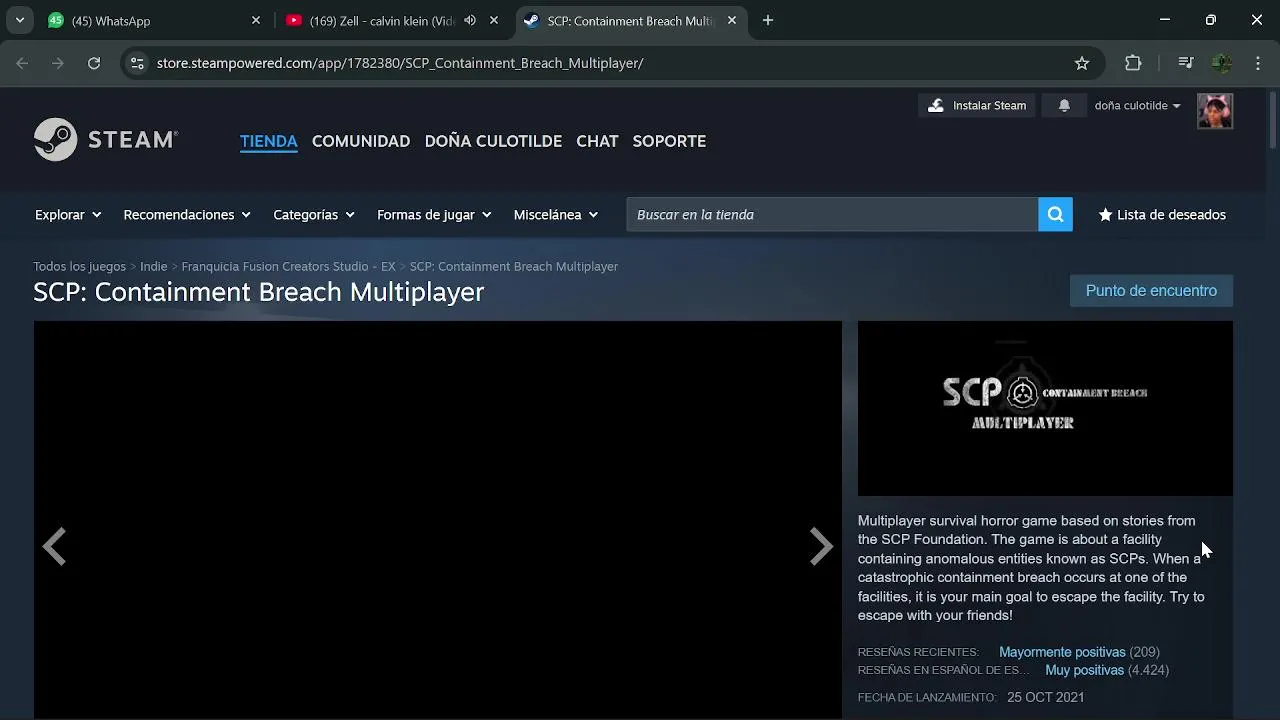The image size is (1280, 720).
Task: Expand the Explorar dropdown
Action: (x=68, y=214)
